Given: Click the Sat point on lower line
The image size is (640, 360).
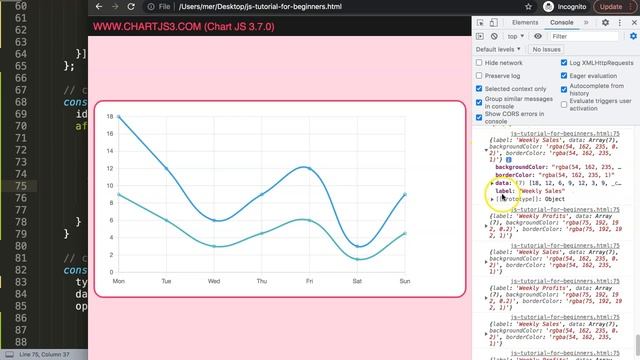Looking at the screenshot, I should pyautogui.click(x=357, y=259).
